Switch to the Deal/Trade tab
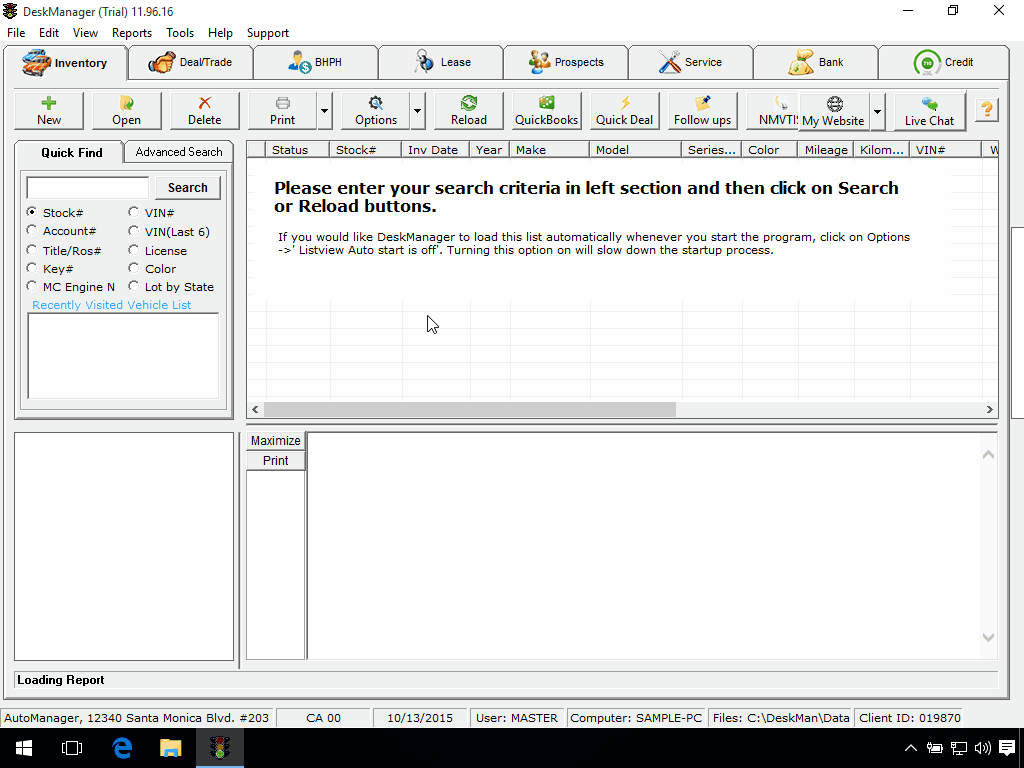This screenshot has height=768, width=1024. pyautogui.click(x=190, y=63)
